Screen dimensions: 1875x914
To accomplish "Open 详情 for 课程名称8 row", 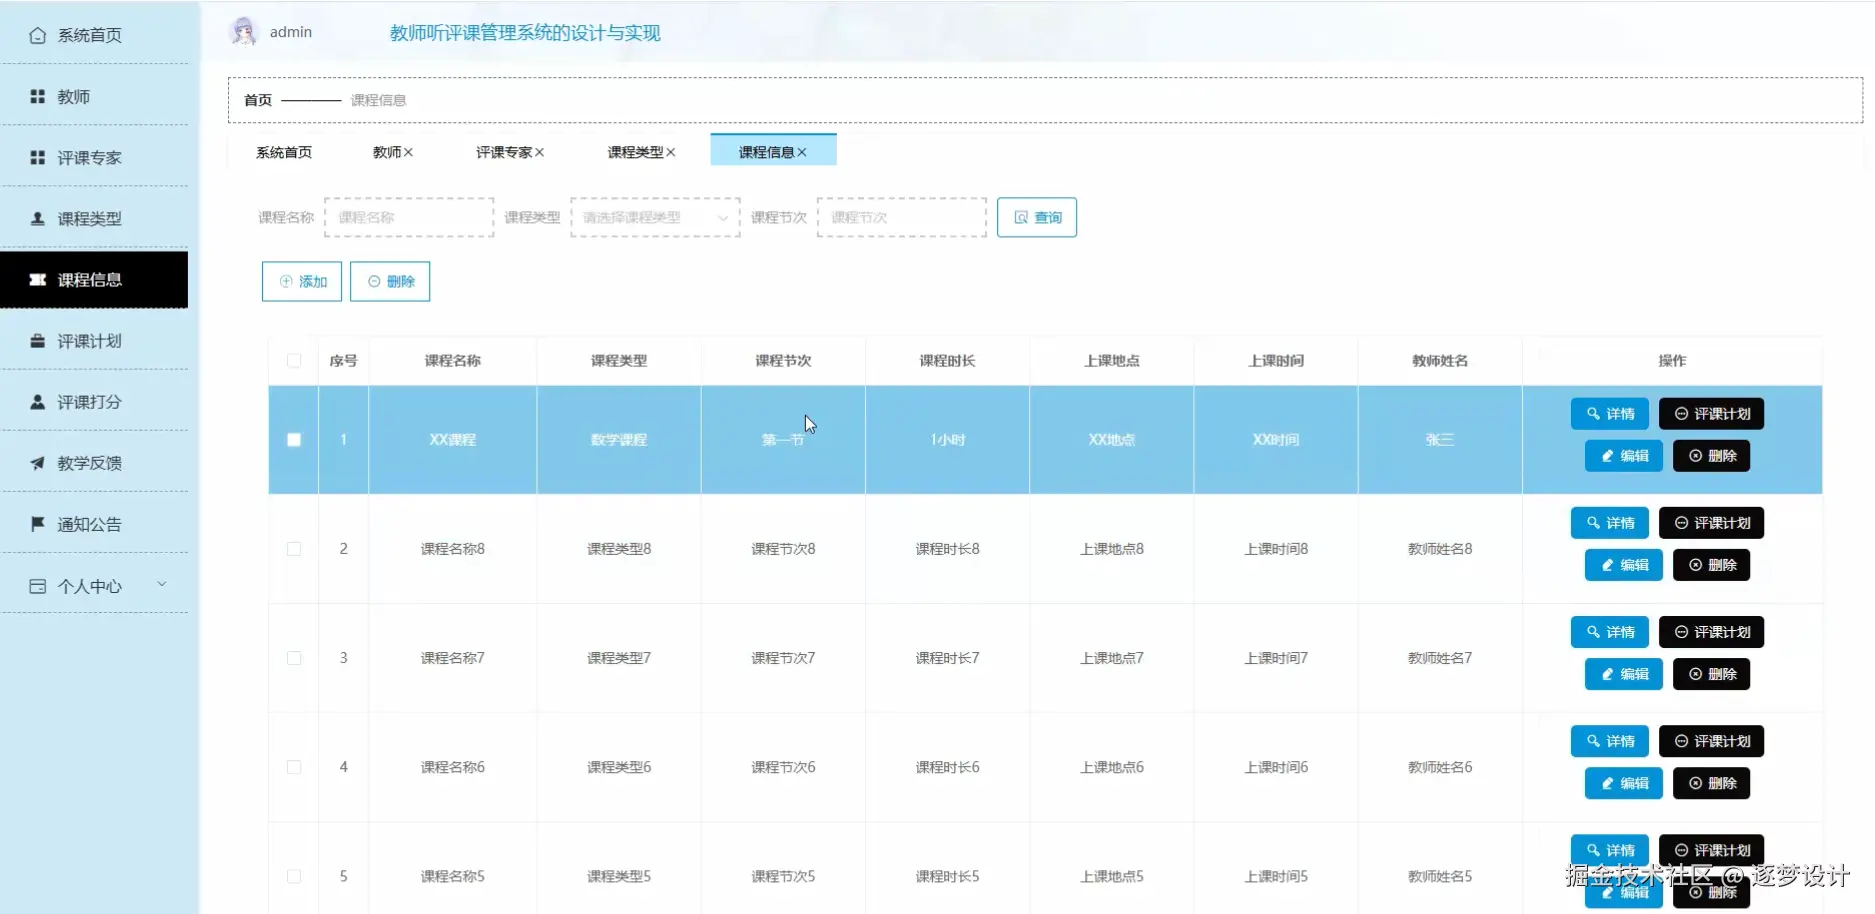I will coord(1609,523).
